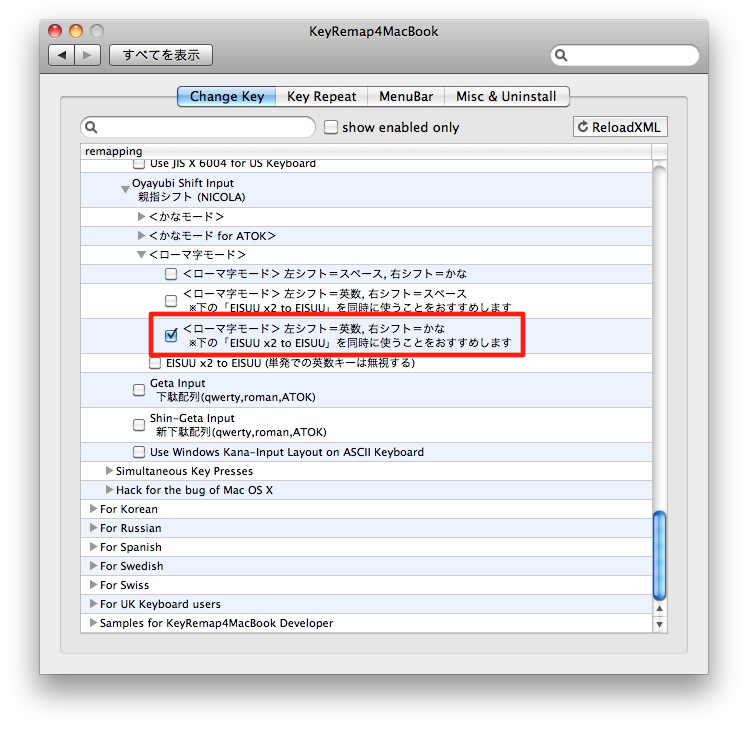Screen dimensions: 748x734
Task: Toggle Geta Input checkbox
Action: tap(139, 390)
